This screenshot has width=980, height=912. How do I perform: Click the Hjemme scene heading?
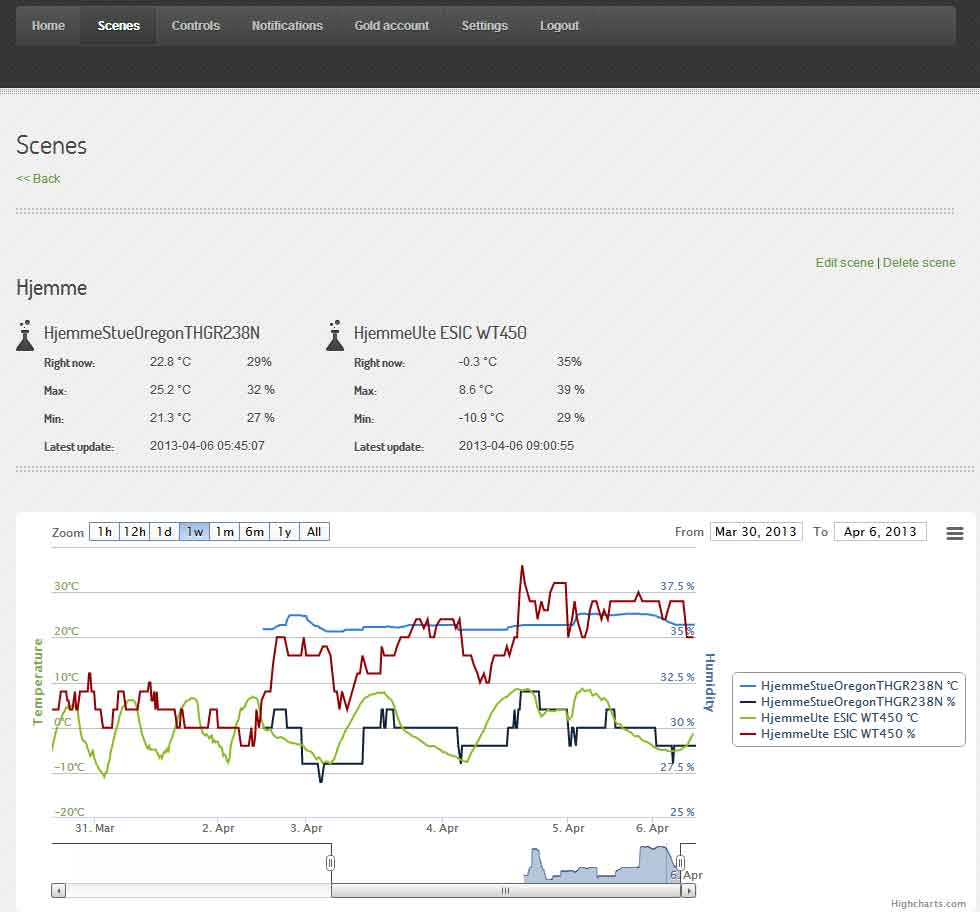coord(52,288)
